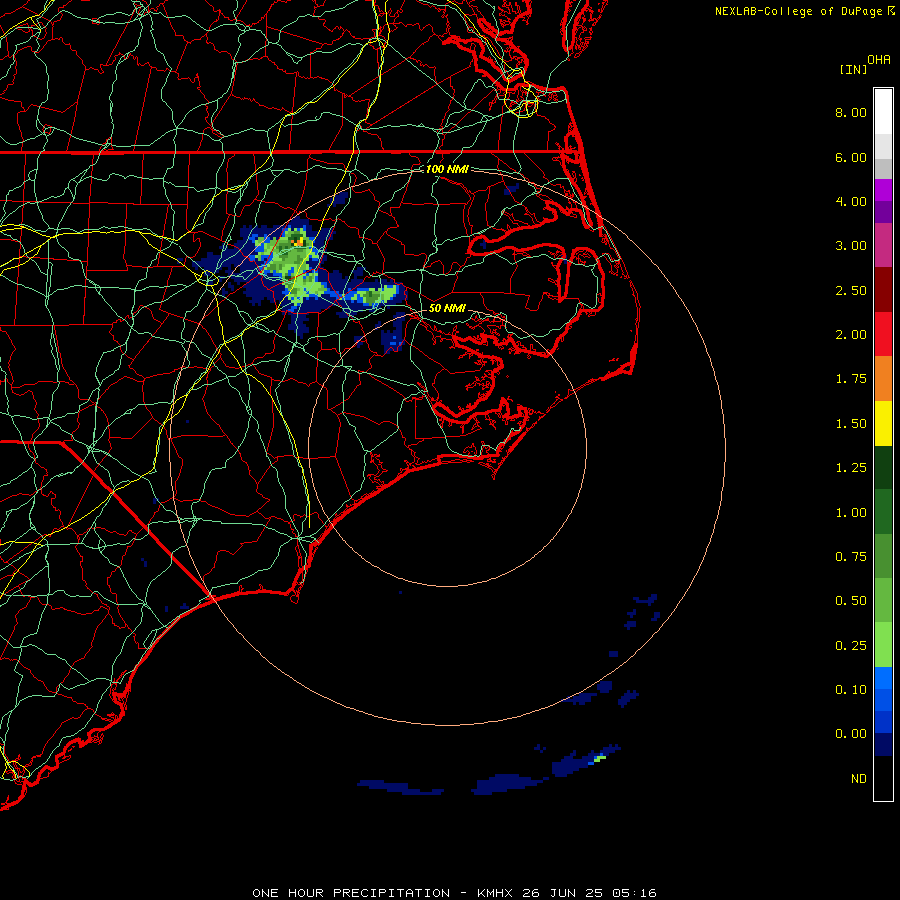This screenshot has height=900, width=900.
Task: Pick the pink swatch beside 3.00
Action: 883,245
